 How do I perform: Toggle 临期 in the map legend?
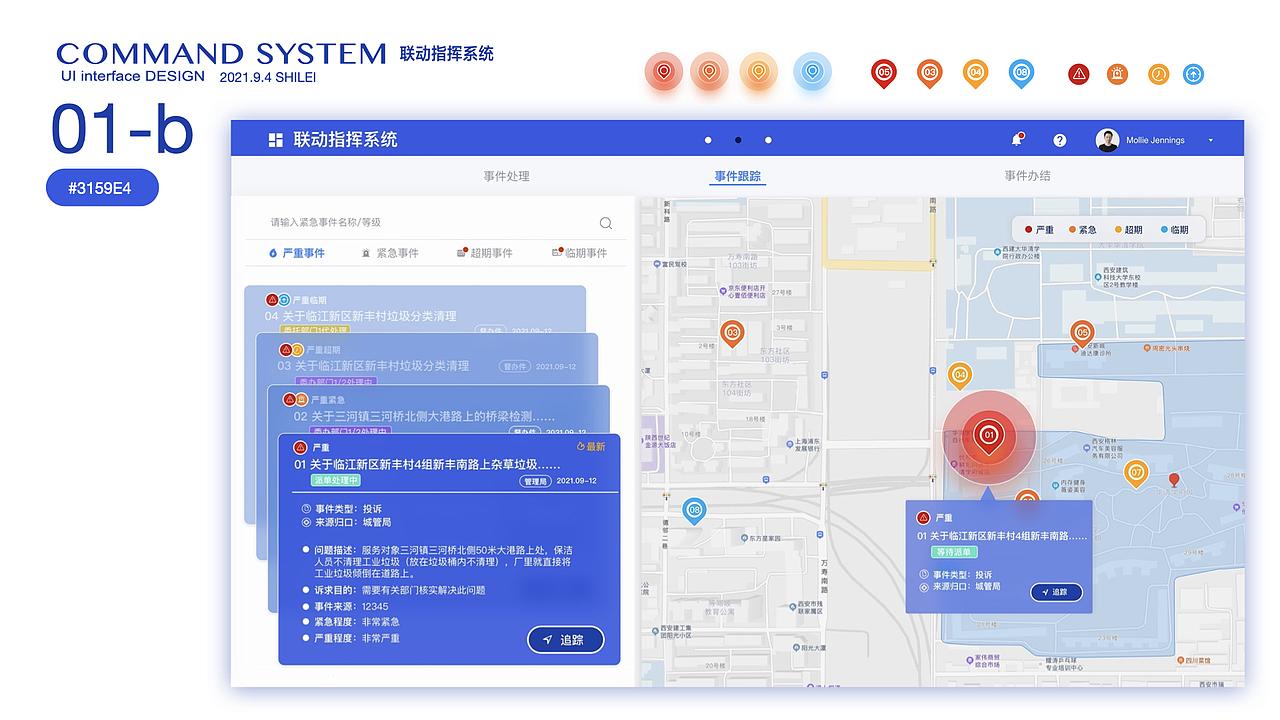(x=1175, y=230)
